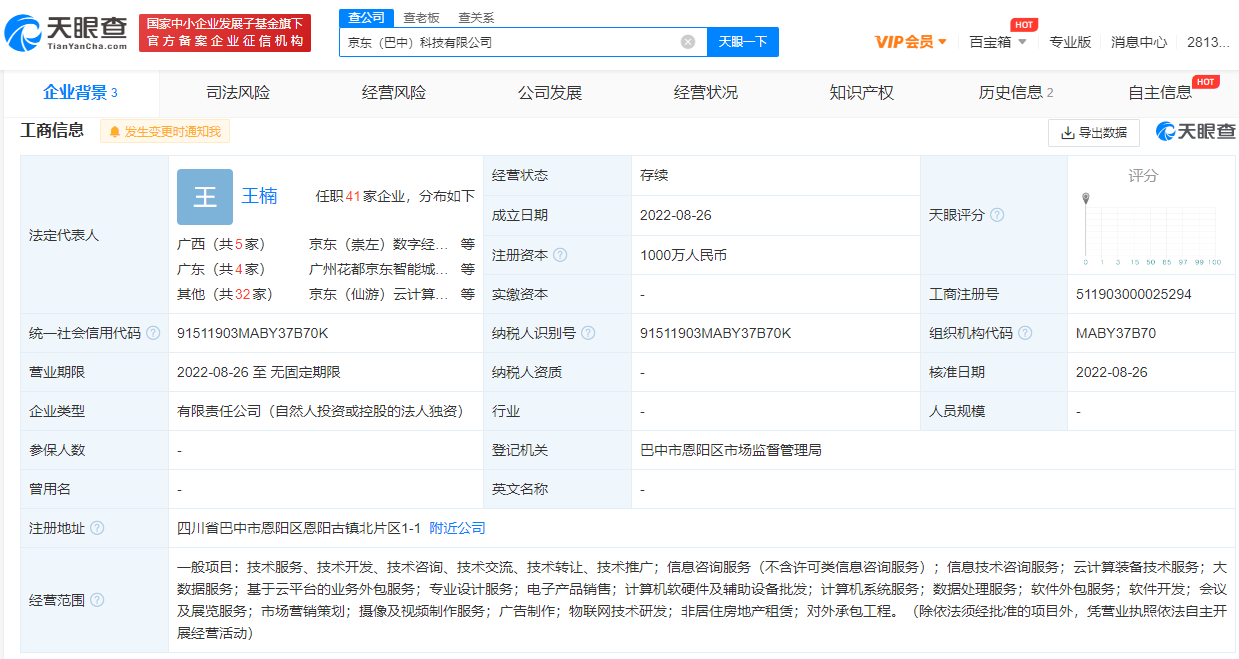
Task: Click 营业期限 value 2022-08-26 至 无固定期限
Action: tap(259, 372)
